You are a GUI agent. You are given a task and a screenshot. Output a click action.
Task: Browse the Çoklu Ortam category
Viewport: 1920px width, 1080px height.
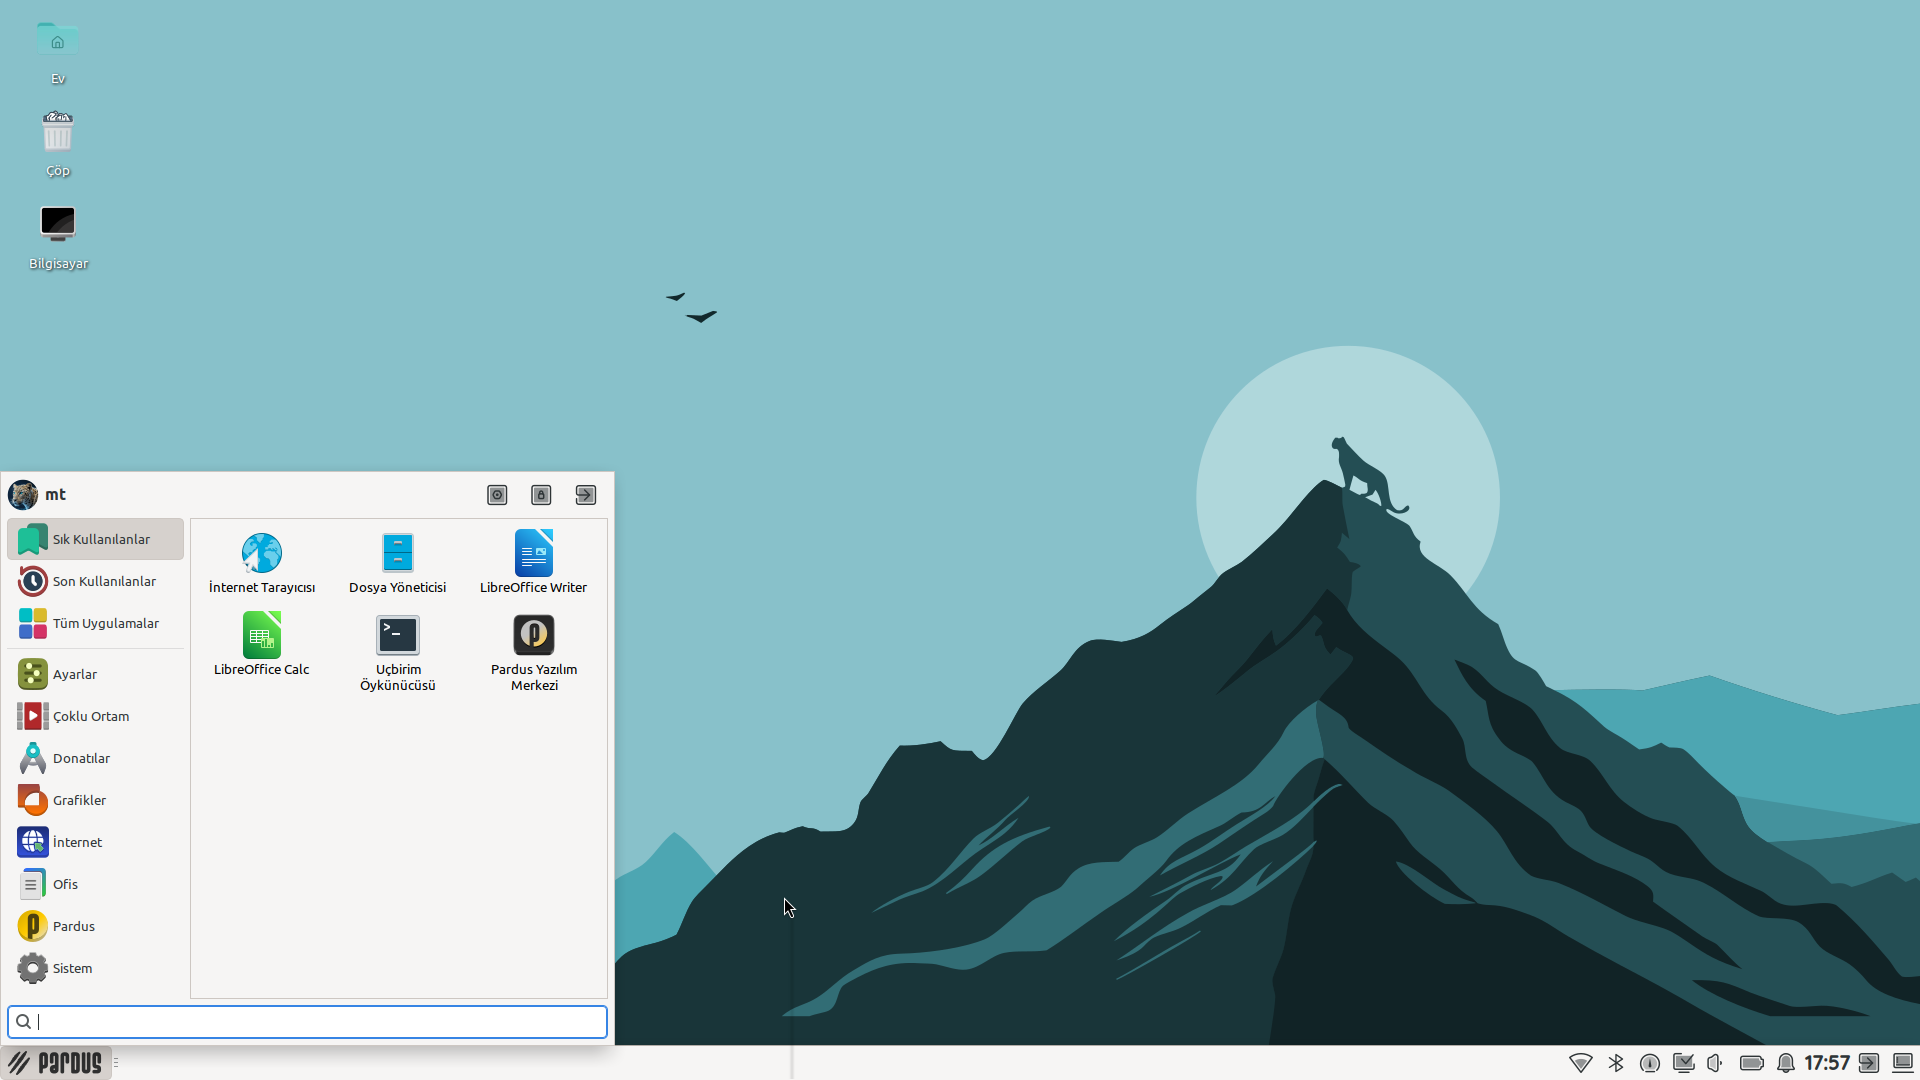coord(95,716)
